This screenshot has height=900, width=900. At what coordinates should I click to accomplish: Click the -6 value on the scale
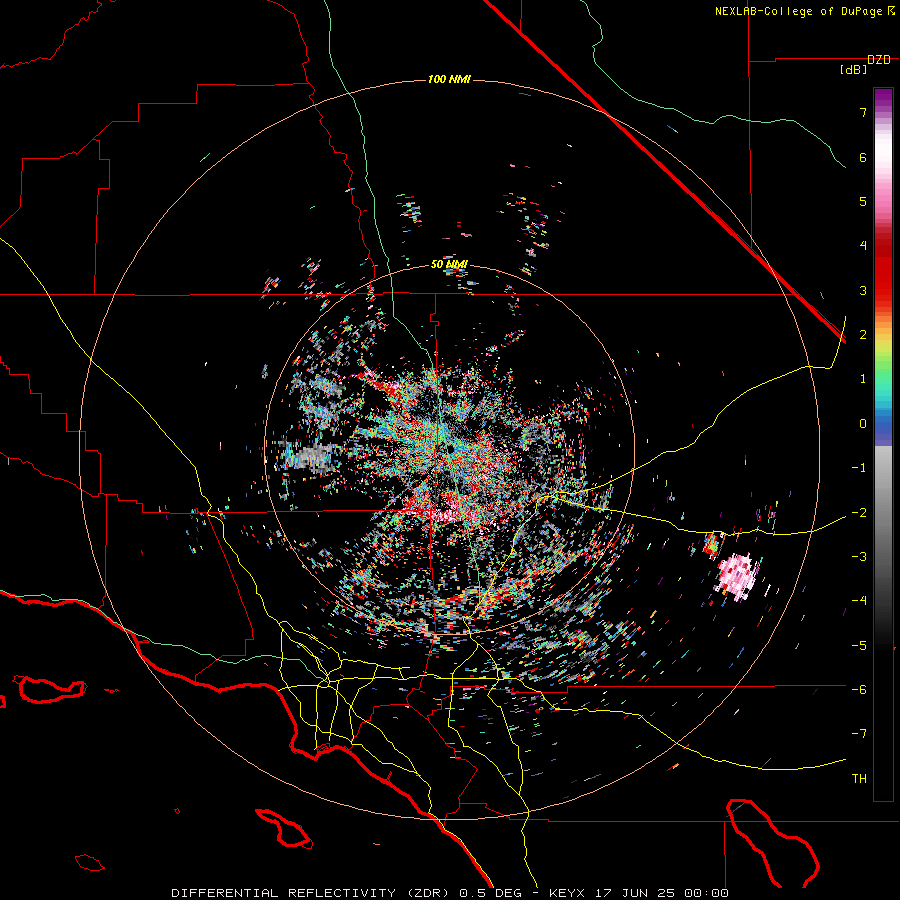pos(859,690)
